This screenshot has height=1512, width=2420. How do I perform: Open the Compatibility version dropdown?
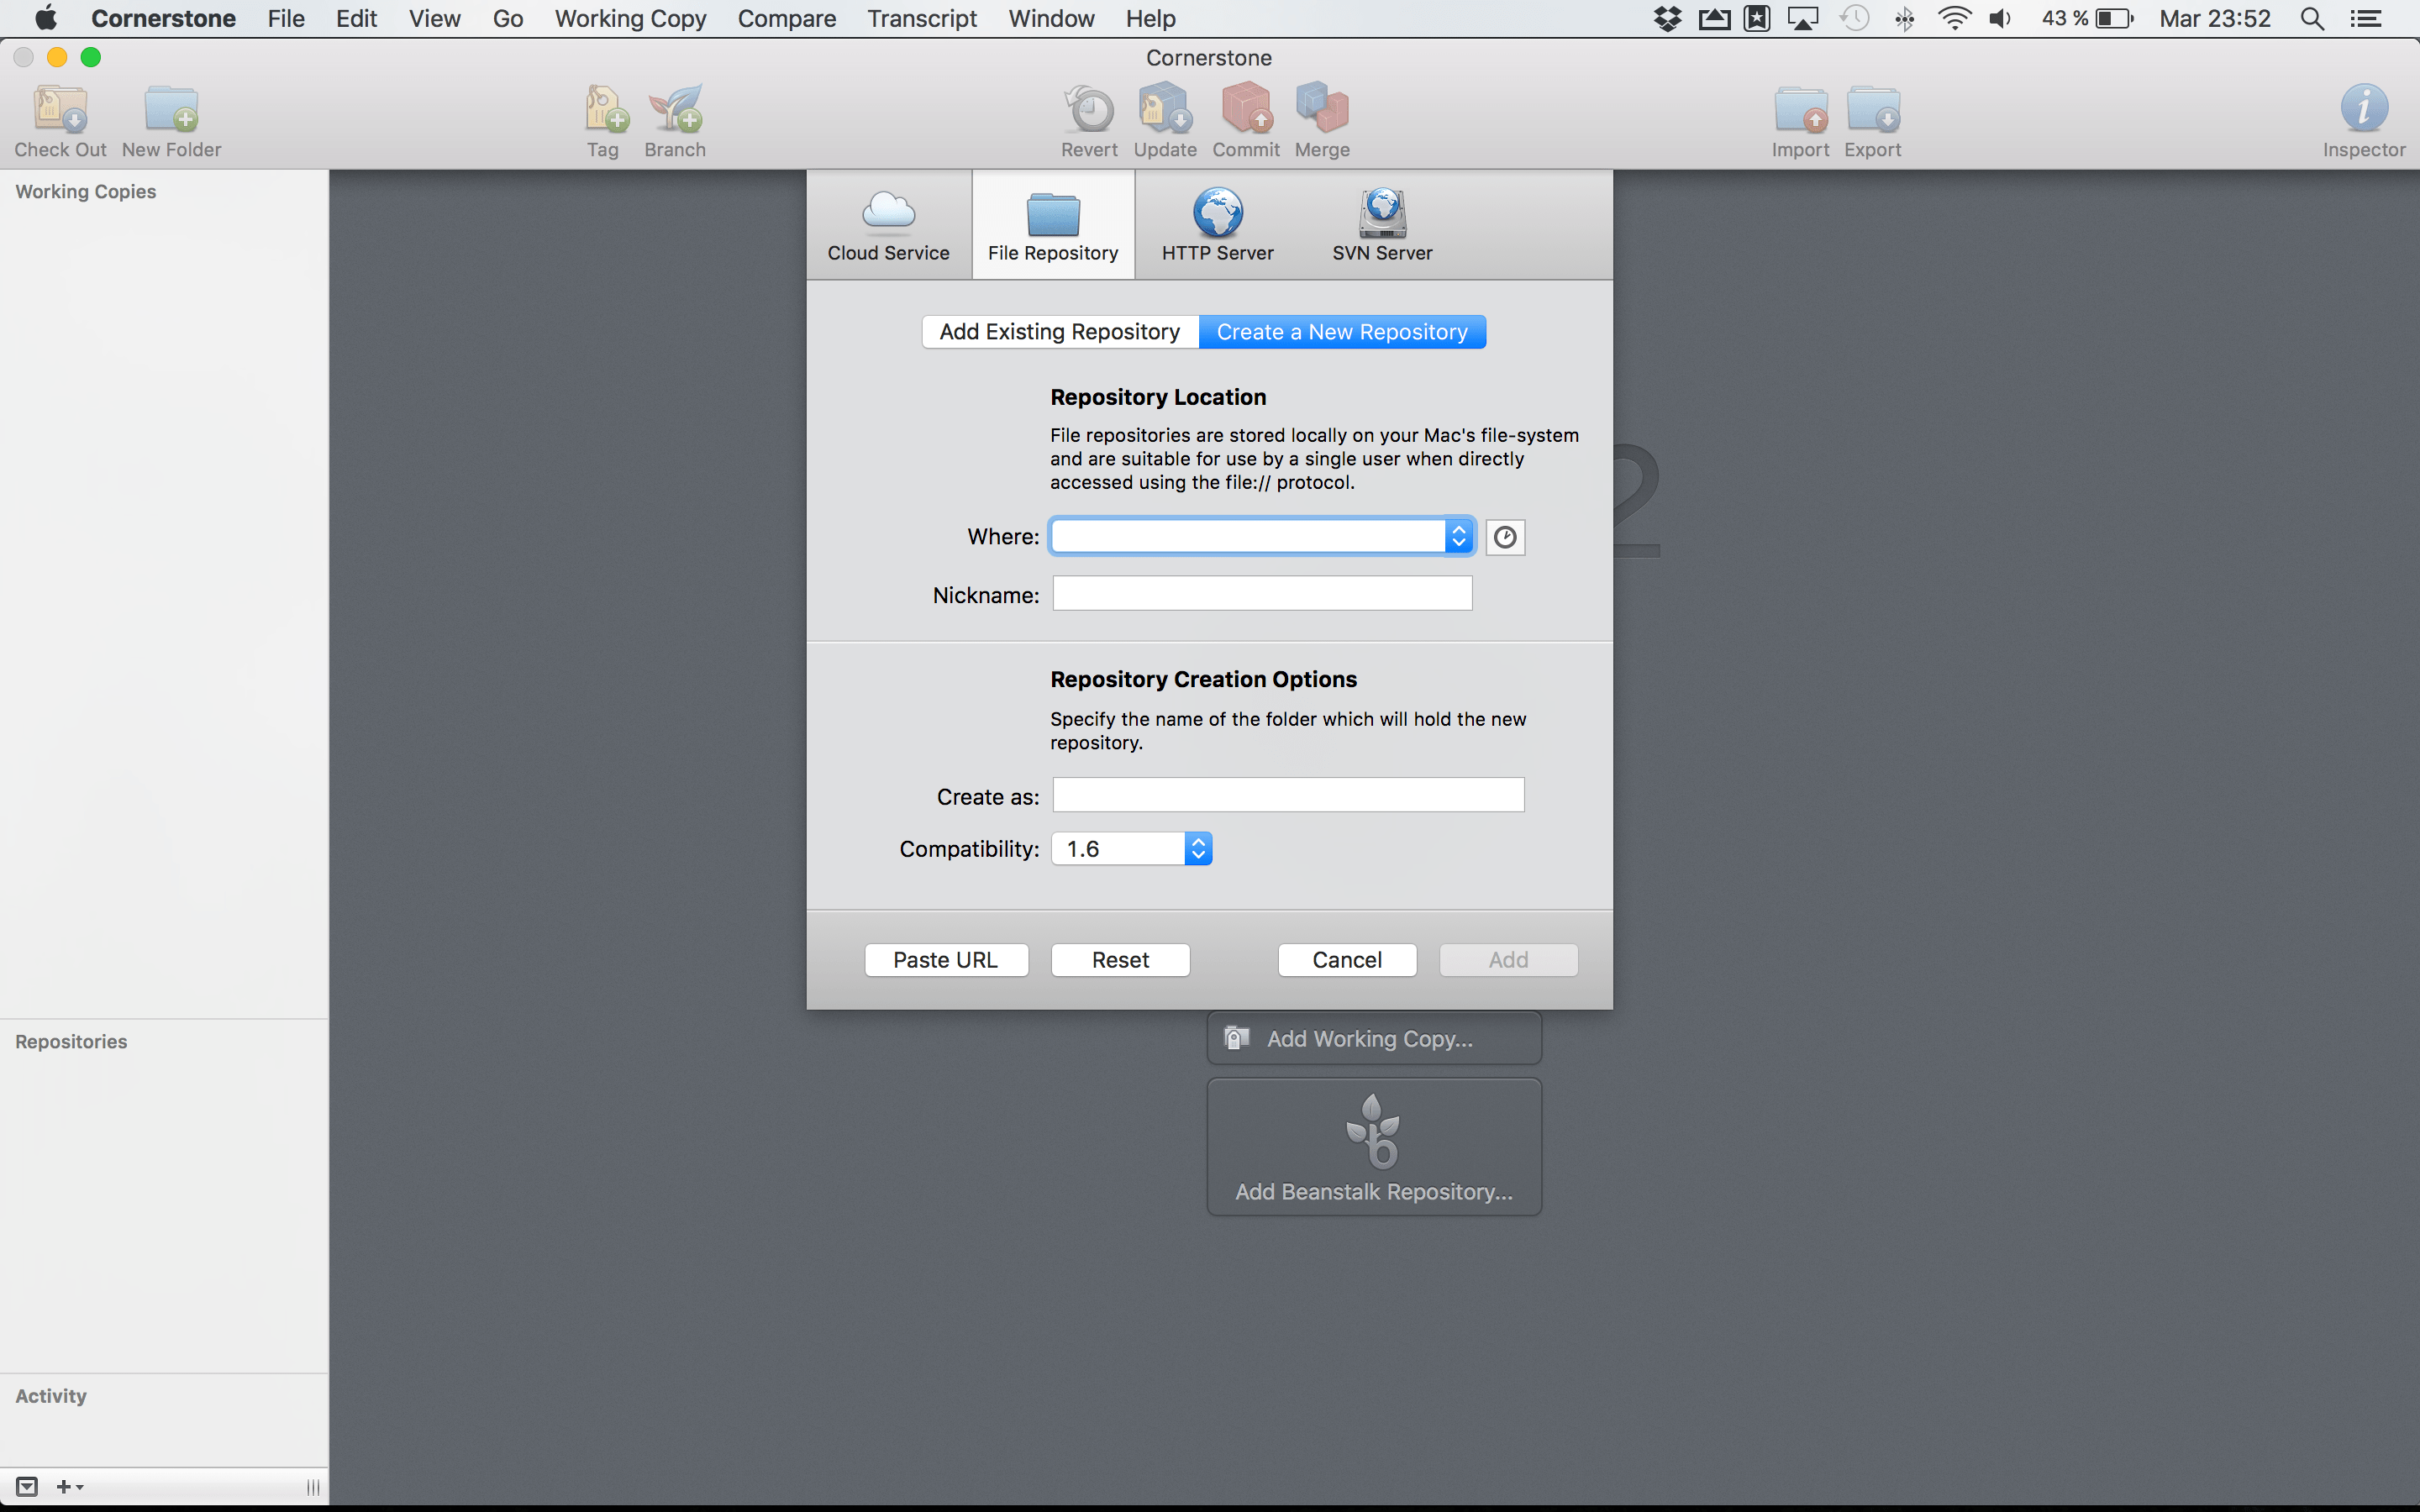click(x=1132, y=849)
